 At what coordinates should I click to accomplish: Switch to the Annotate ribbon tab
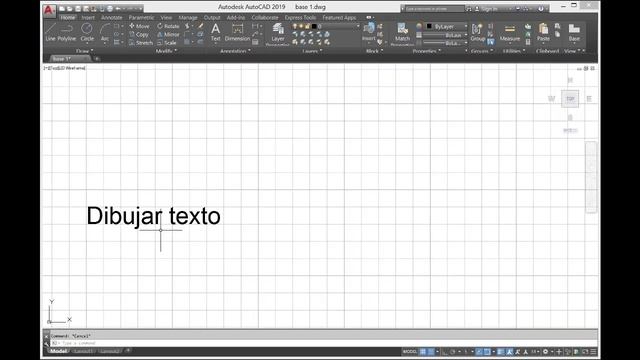click(x=111, y=18)
